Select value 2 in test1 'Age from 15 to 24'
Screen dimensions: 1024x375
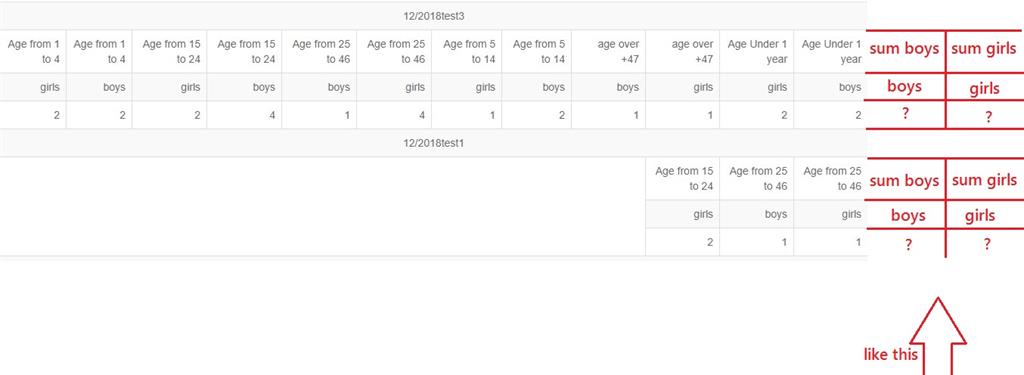click(x=710, y=242)
